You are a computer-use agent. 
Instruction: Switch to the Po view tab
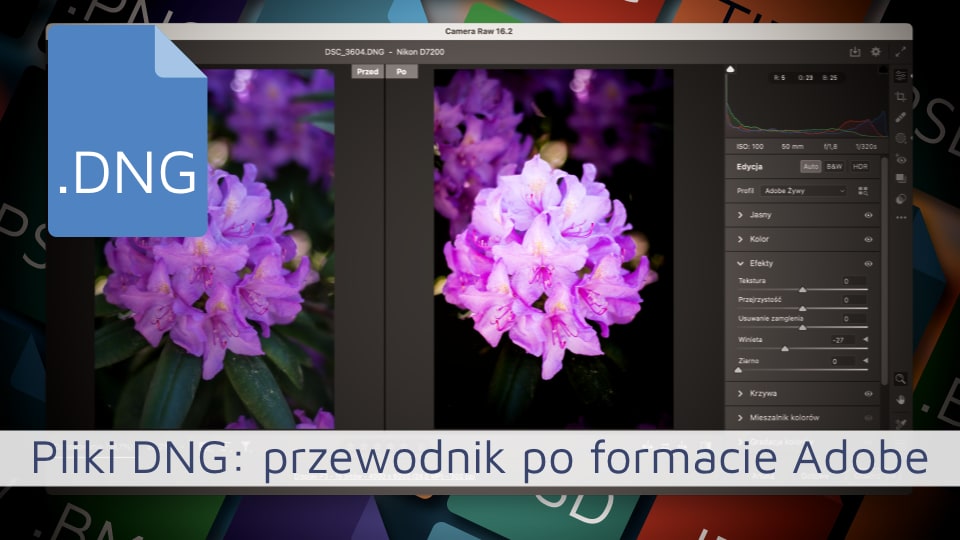point(402,72)
